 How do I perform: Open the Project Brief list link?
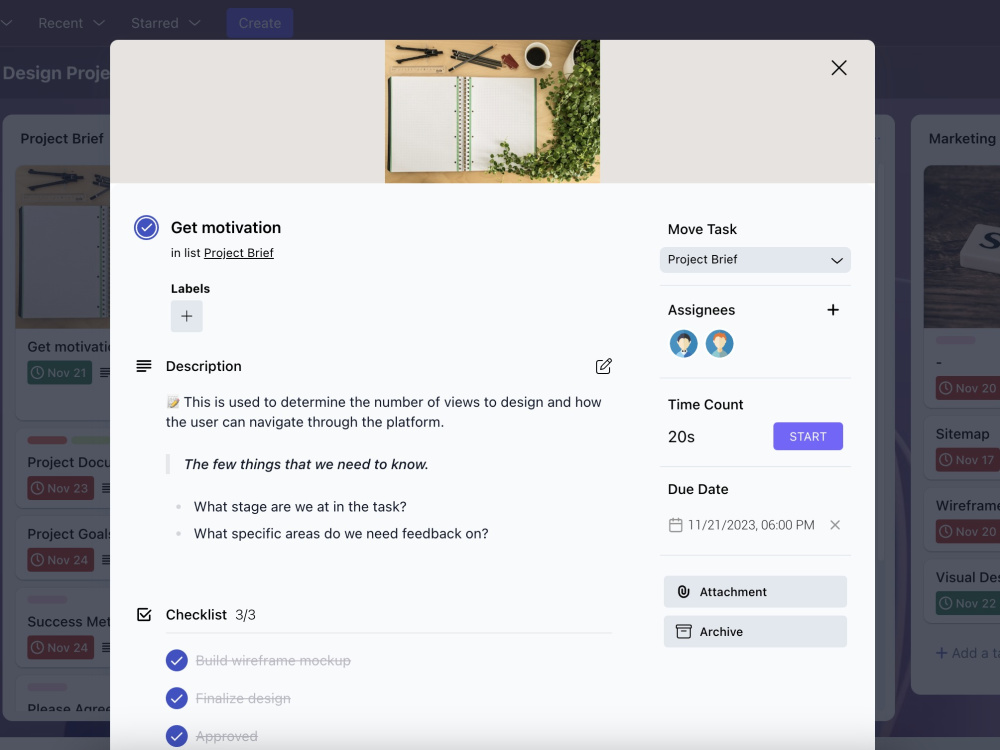(x=238, y=252)
